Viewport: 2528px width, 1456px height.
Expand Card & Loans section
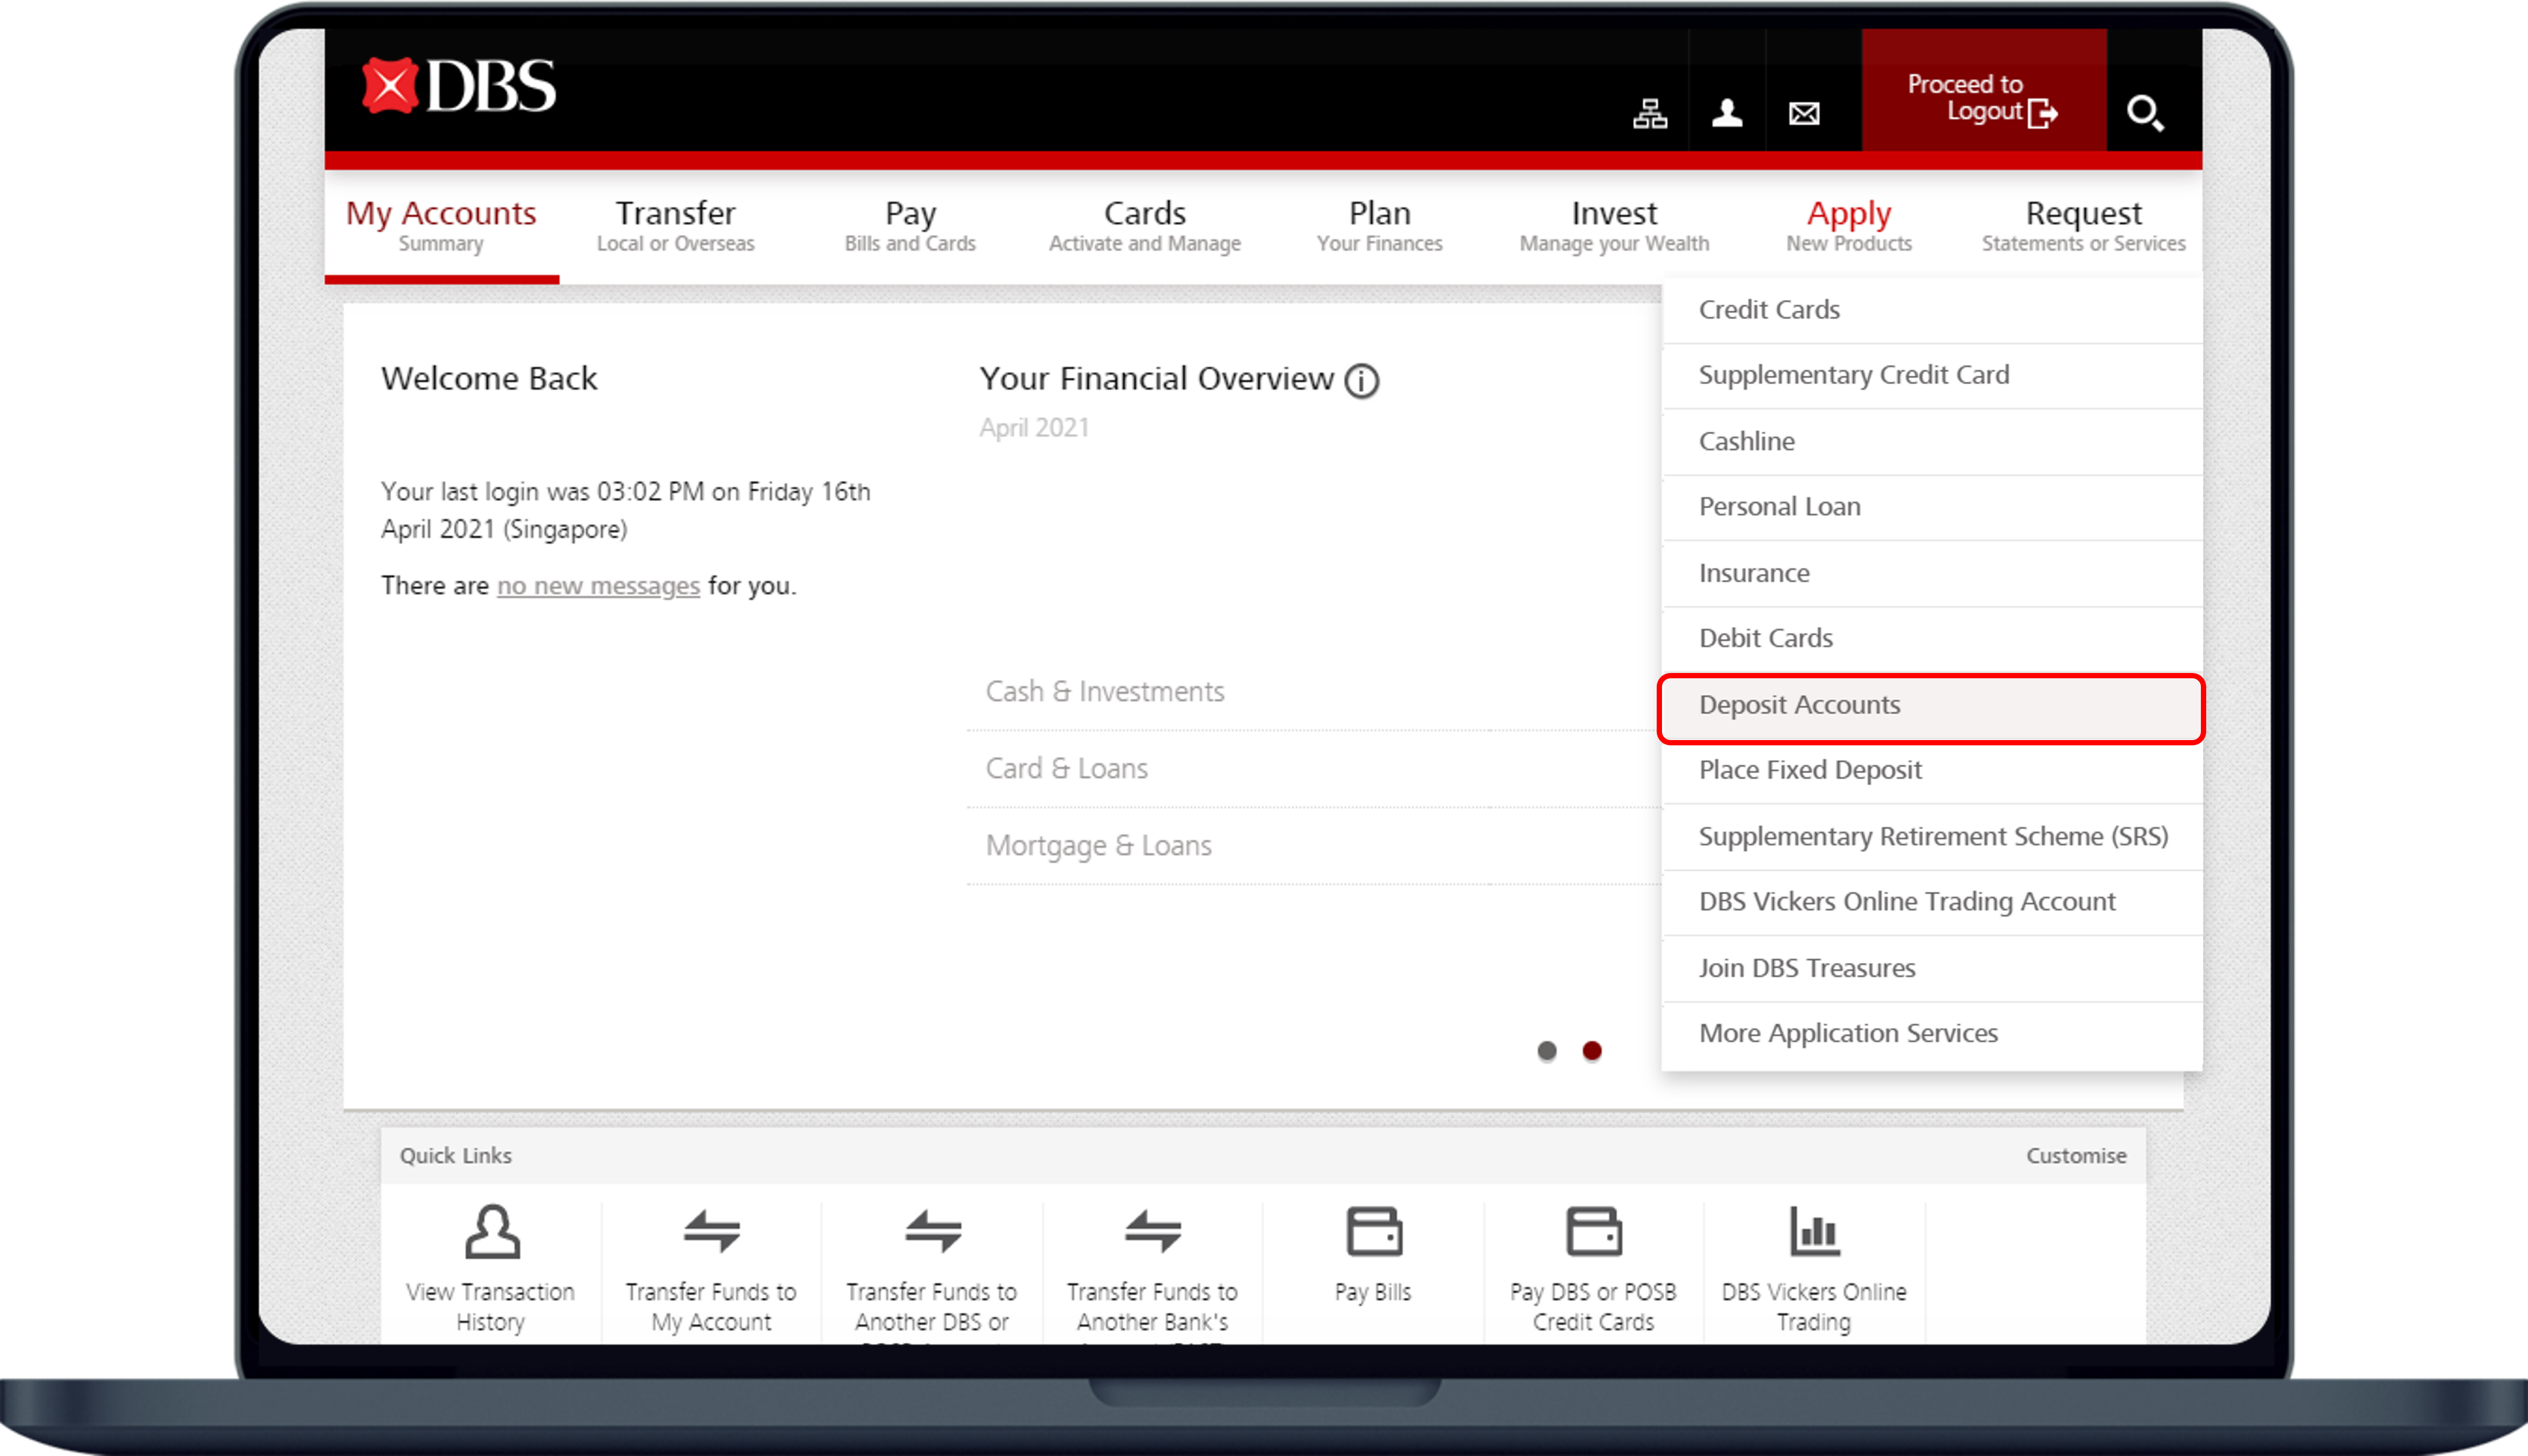click(x=1066, y=769)
